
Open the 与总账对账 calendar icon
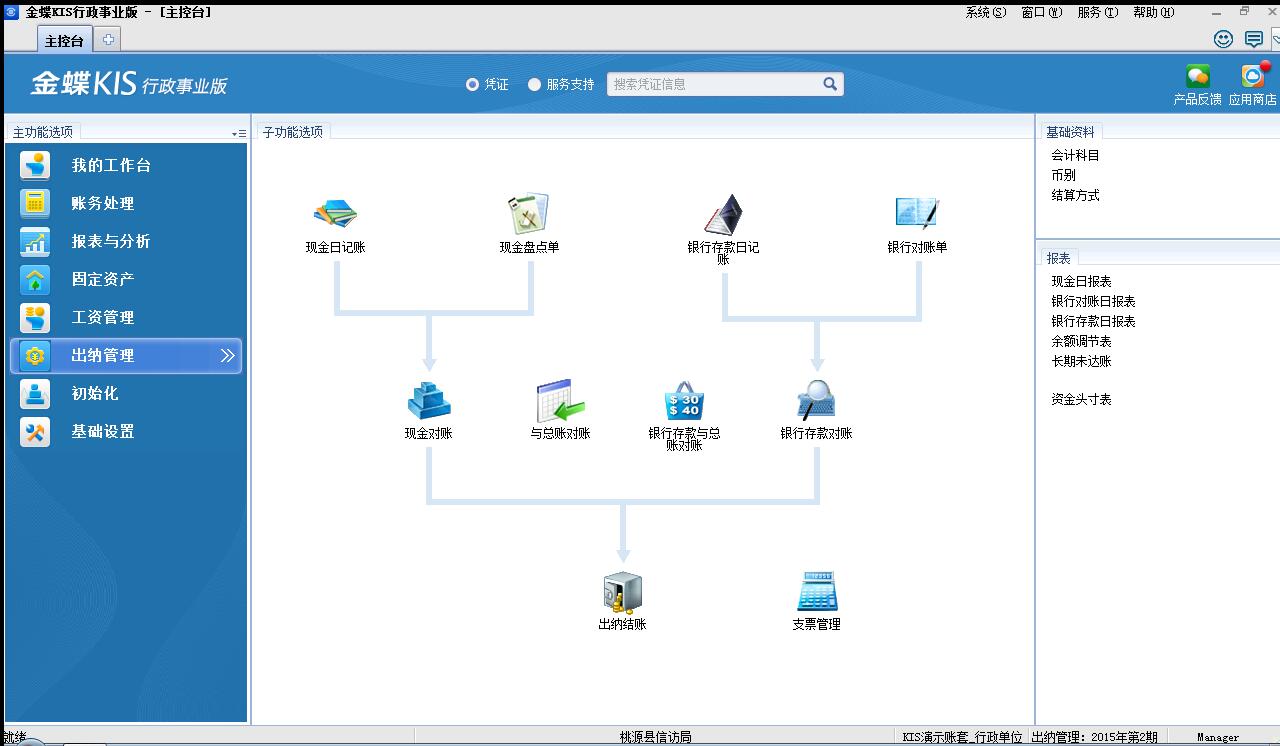(x=560, y=401)
